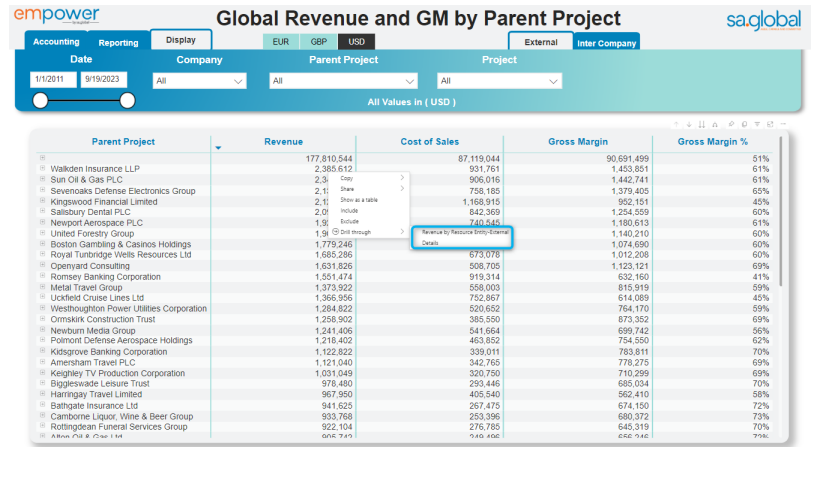Screen dimensions: 829x500
Task: Switch to the Reporting tab
Action: 118,42
